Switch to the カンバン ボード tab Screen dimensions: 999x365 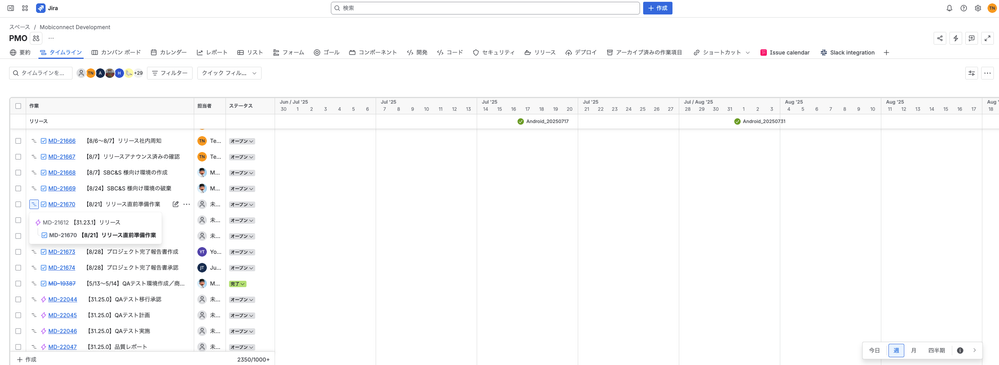pos(116,52)
